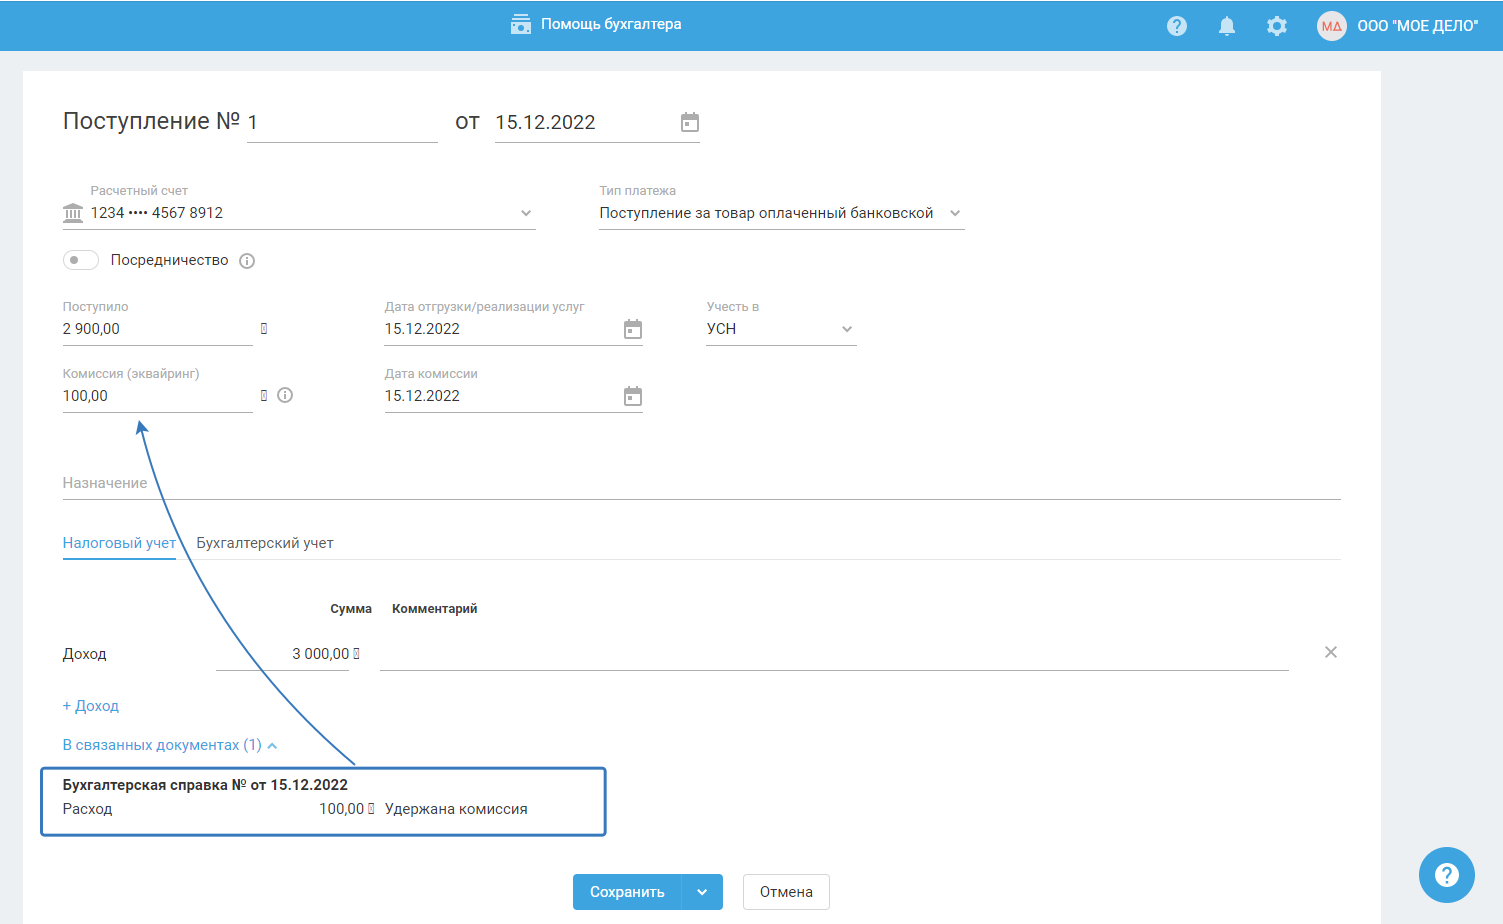Open the Тип платежа dropdown

(955, 213)
